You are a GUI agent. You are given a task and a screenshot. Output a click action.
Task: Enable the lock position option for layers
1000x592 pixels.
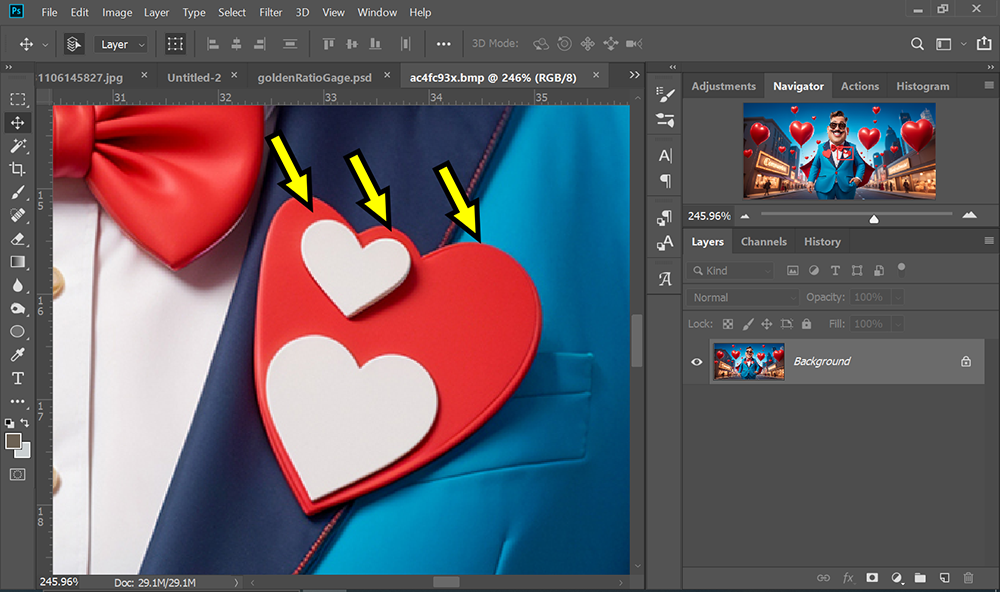pos(766,324)
